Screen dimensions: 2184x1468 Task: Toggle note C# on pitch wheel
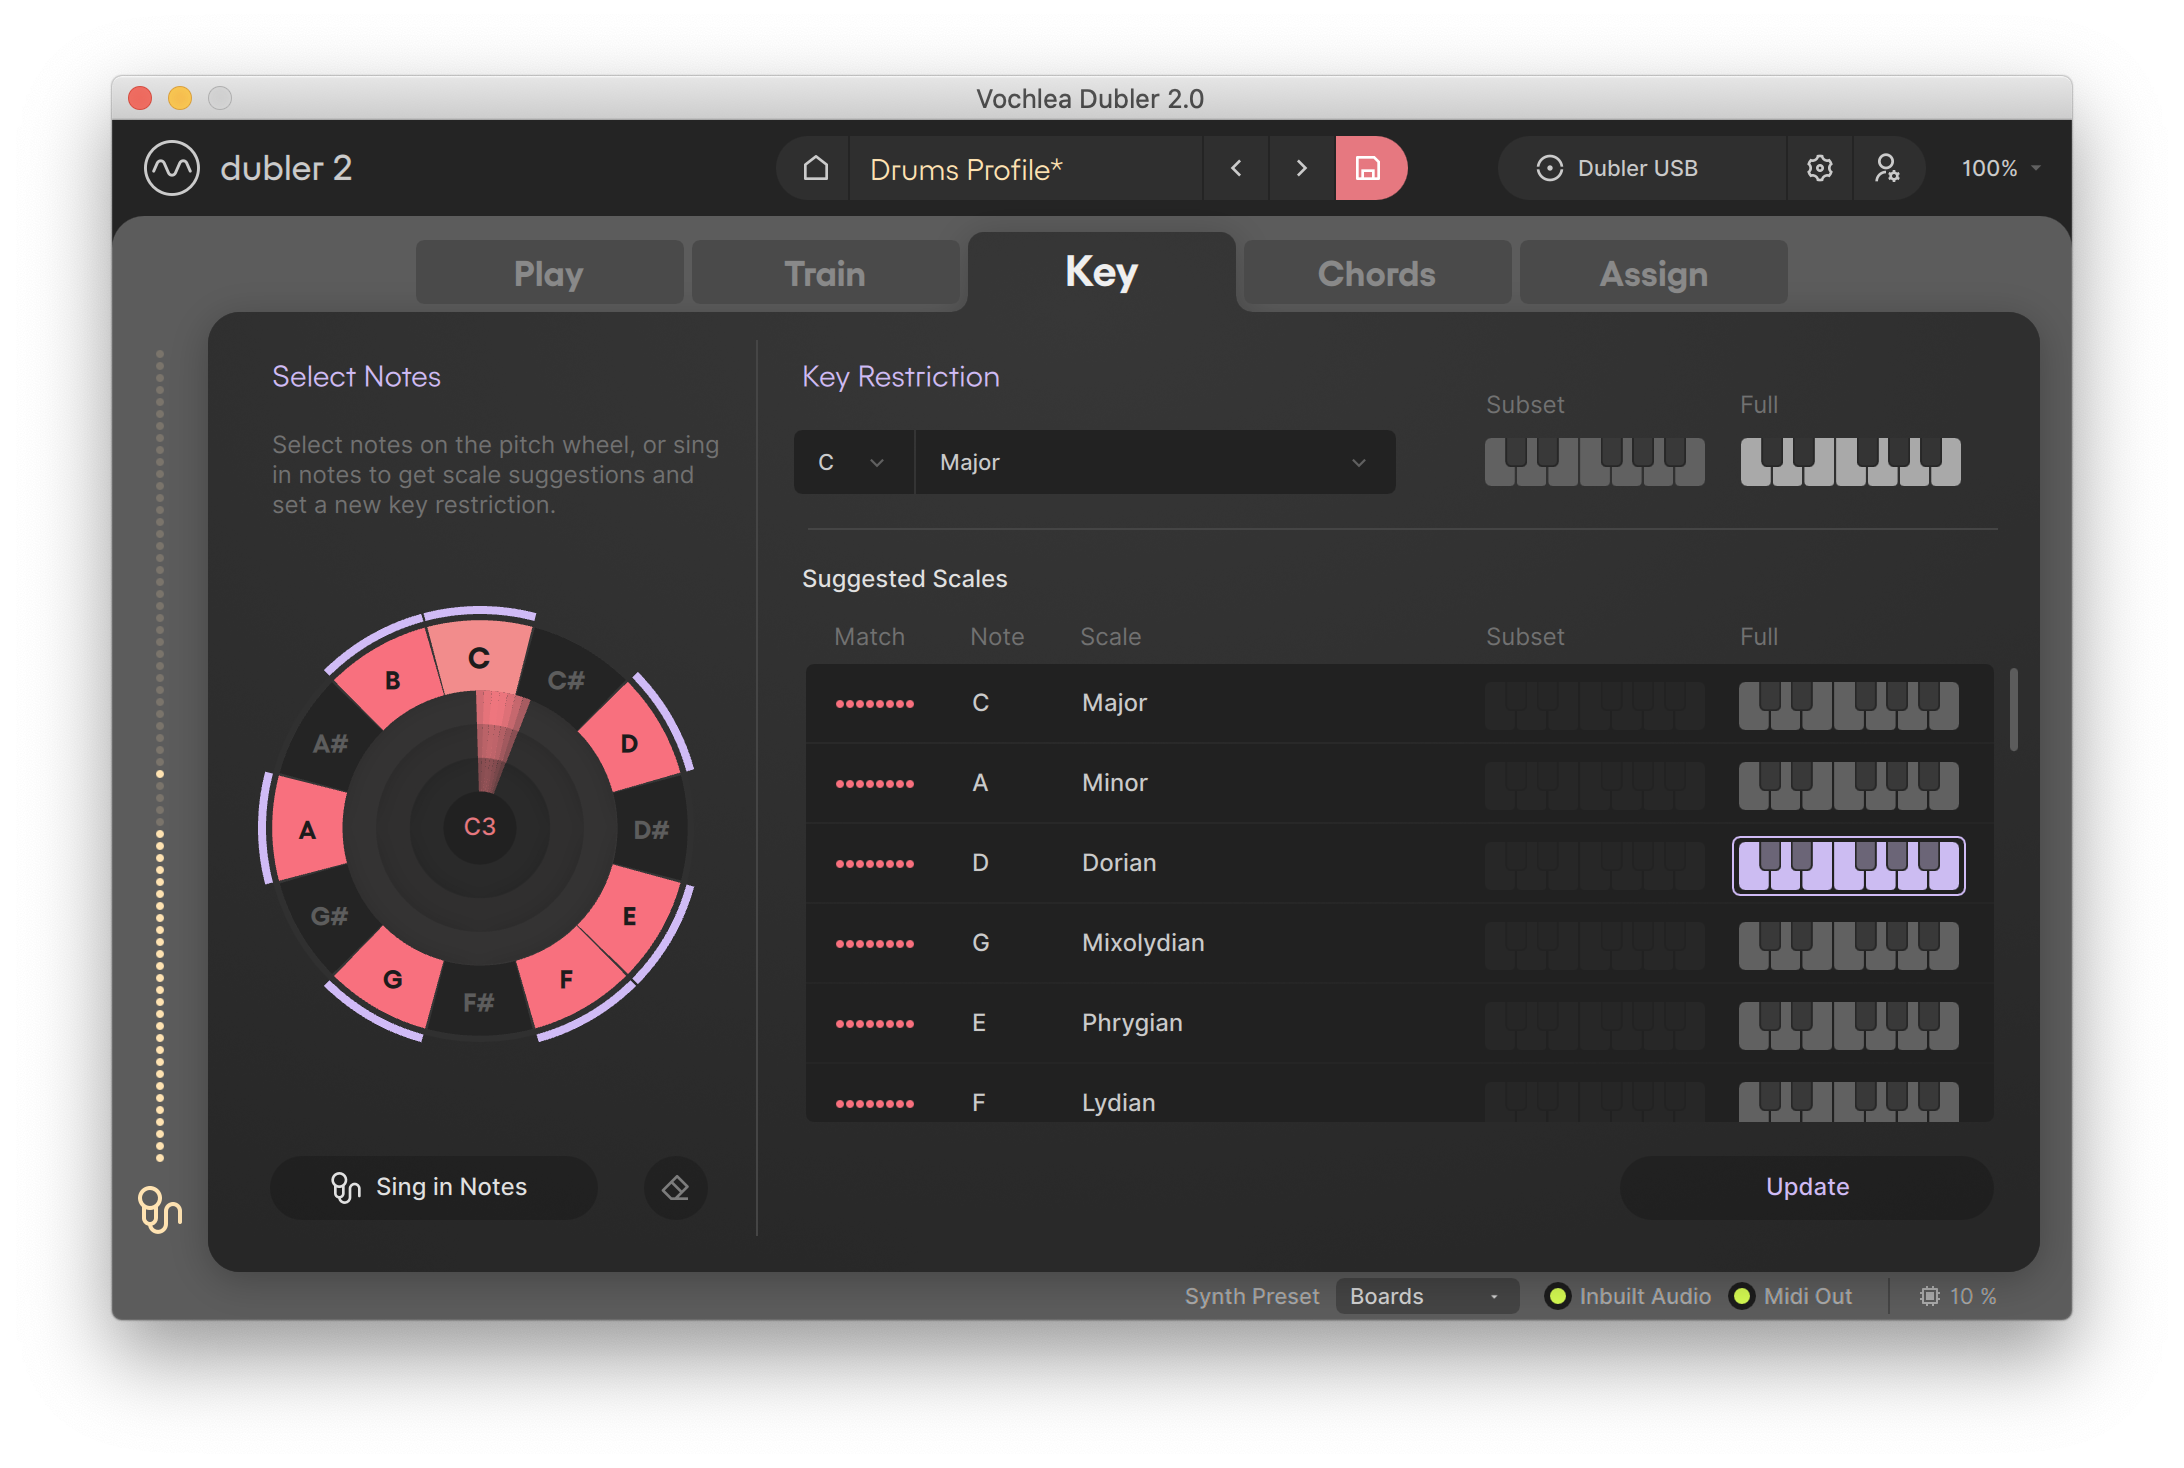[566, 681]
